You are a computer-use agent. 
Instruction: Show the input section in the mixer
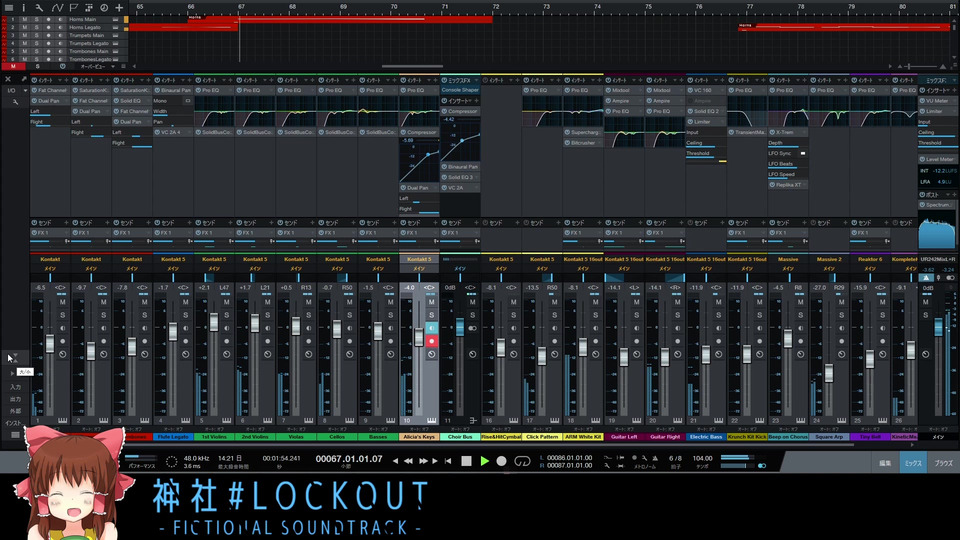[x=15, y=387]
